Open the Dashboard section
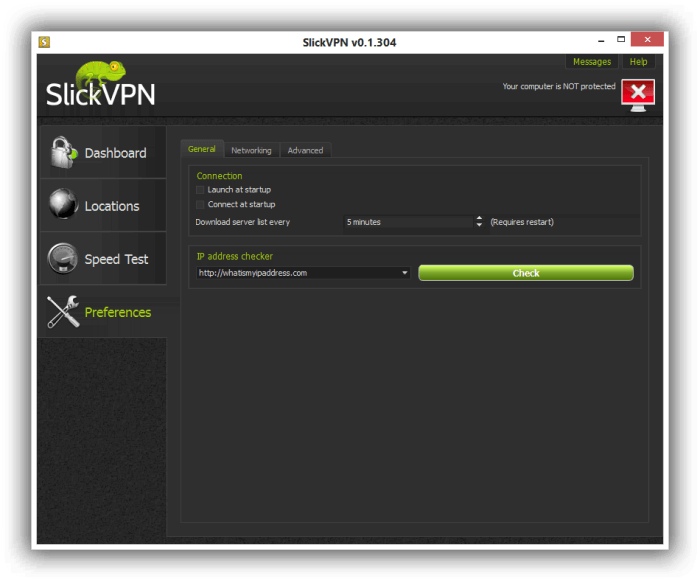 [103, 153]
